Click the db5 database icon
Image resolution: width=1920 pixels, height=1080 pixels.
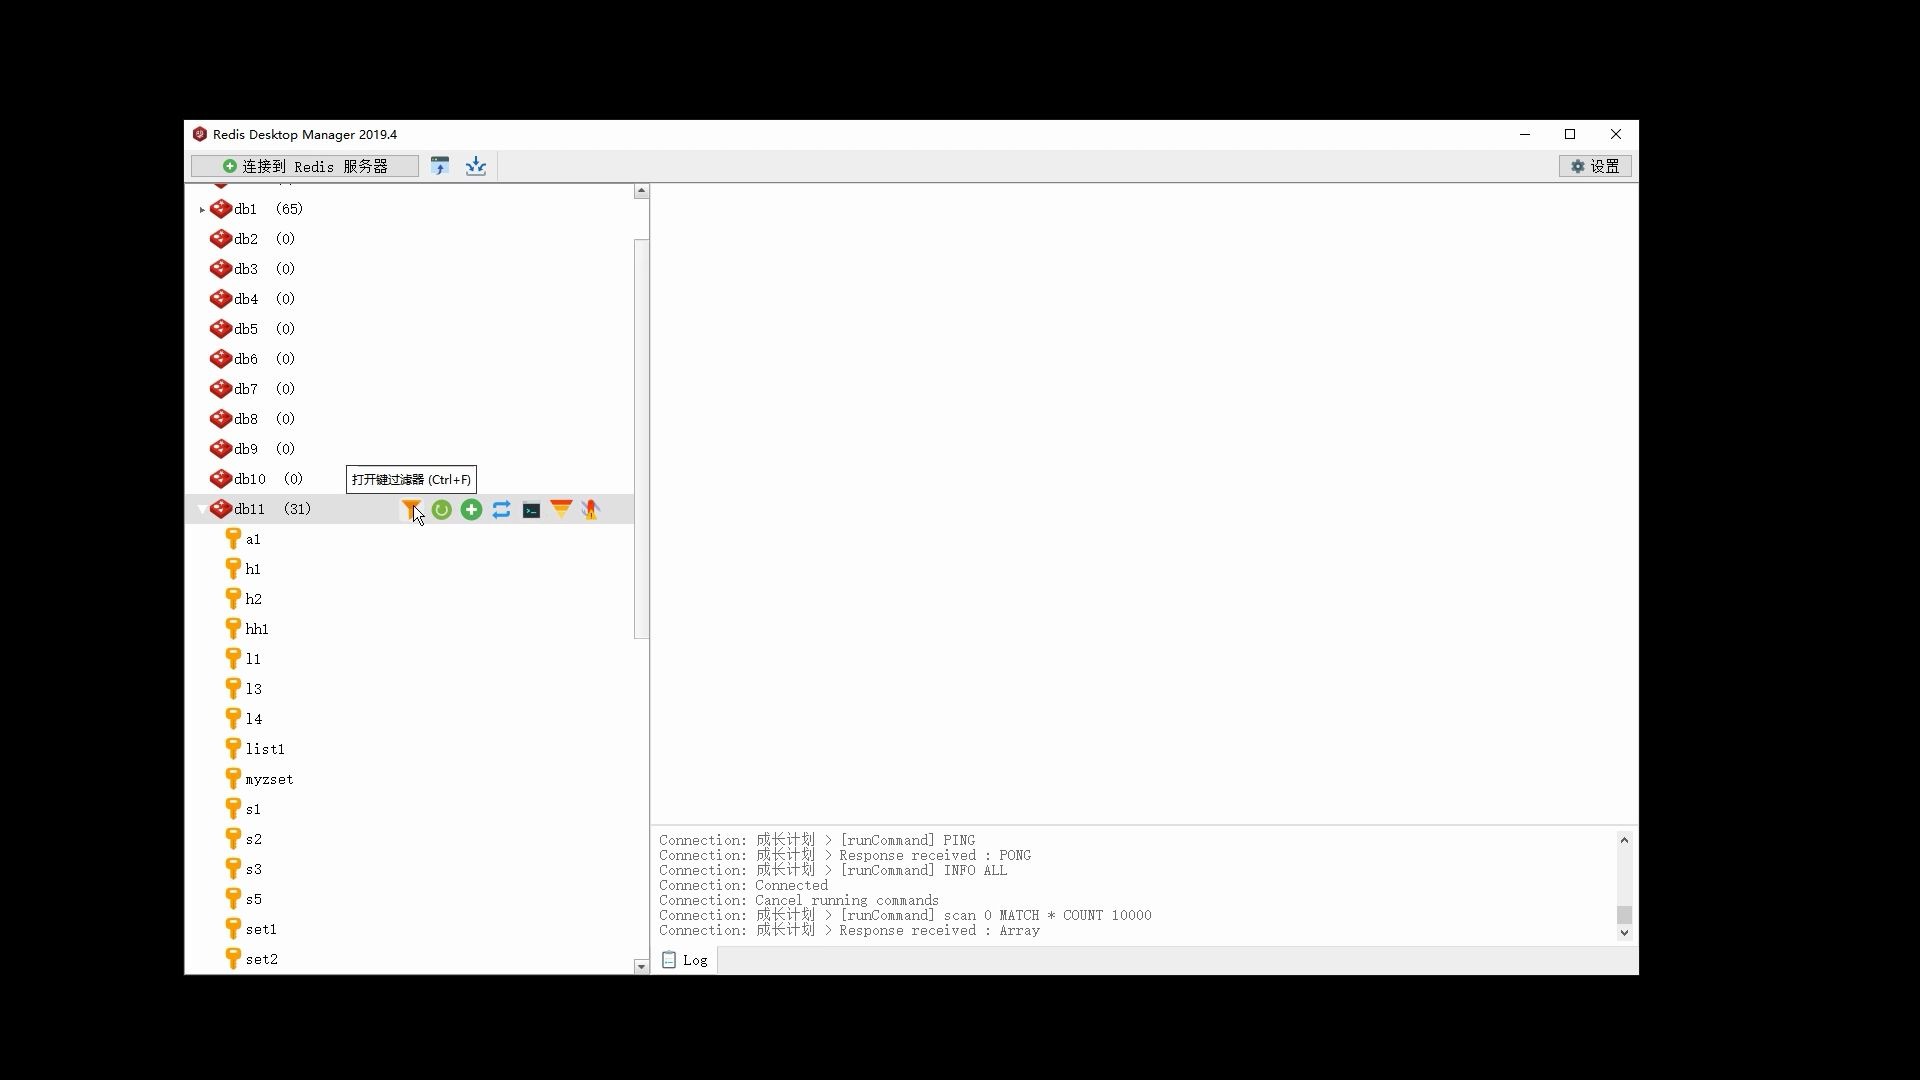(221, 329)
